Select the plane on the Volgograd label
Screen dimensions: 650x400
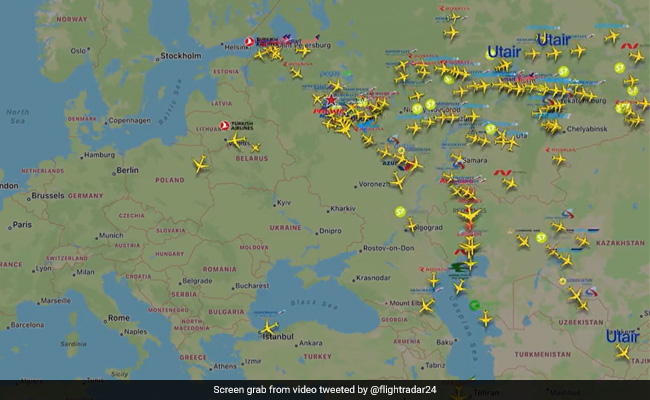click(x=411, y=225)
